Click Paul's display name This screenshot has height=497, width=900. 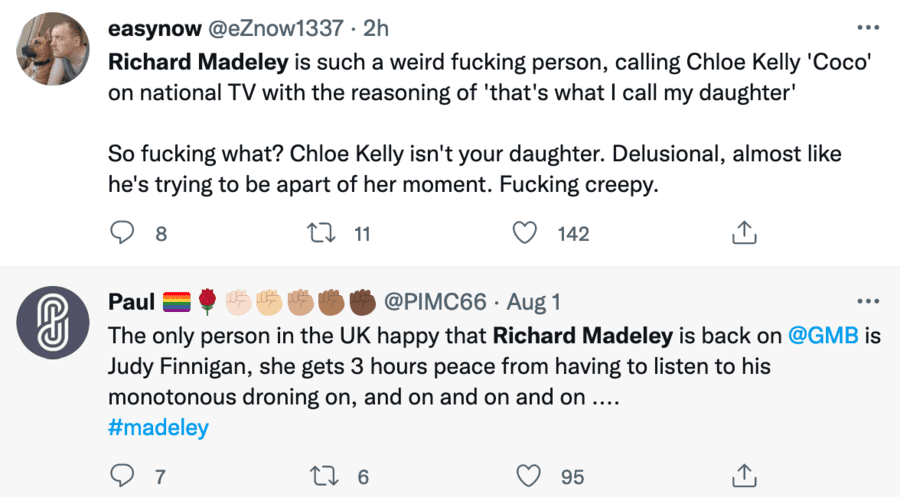pyautogui.click(x=130, y=301)
